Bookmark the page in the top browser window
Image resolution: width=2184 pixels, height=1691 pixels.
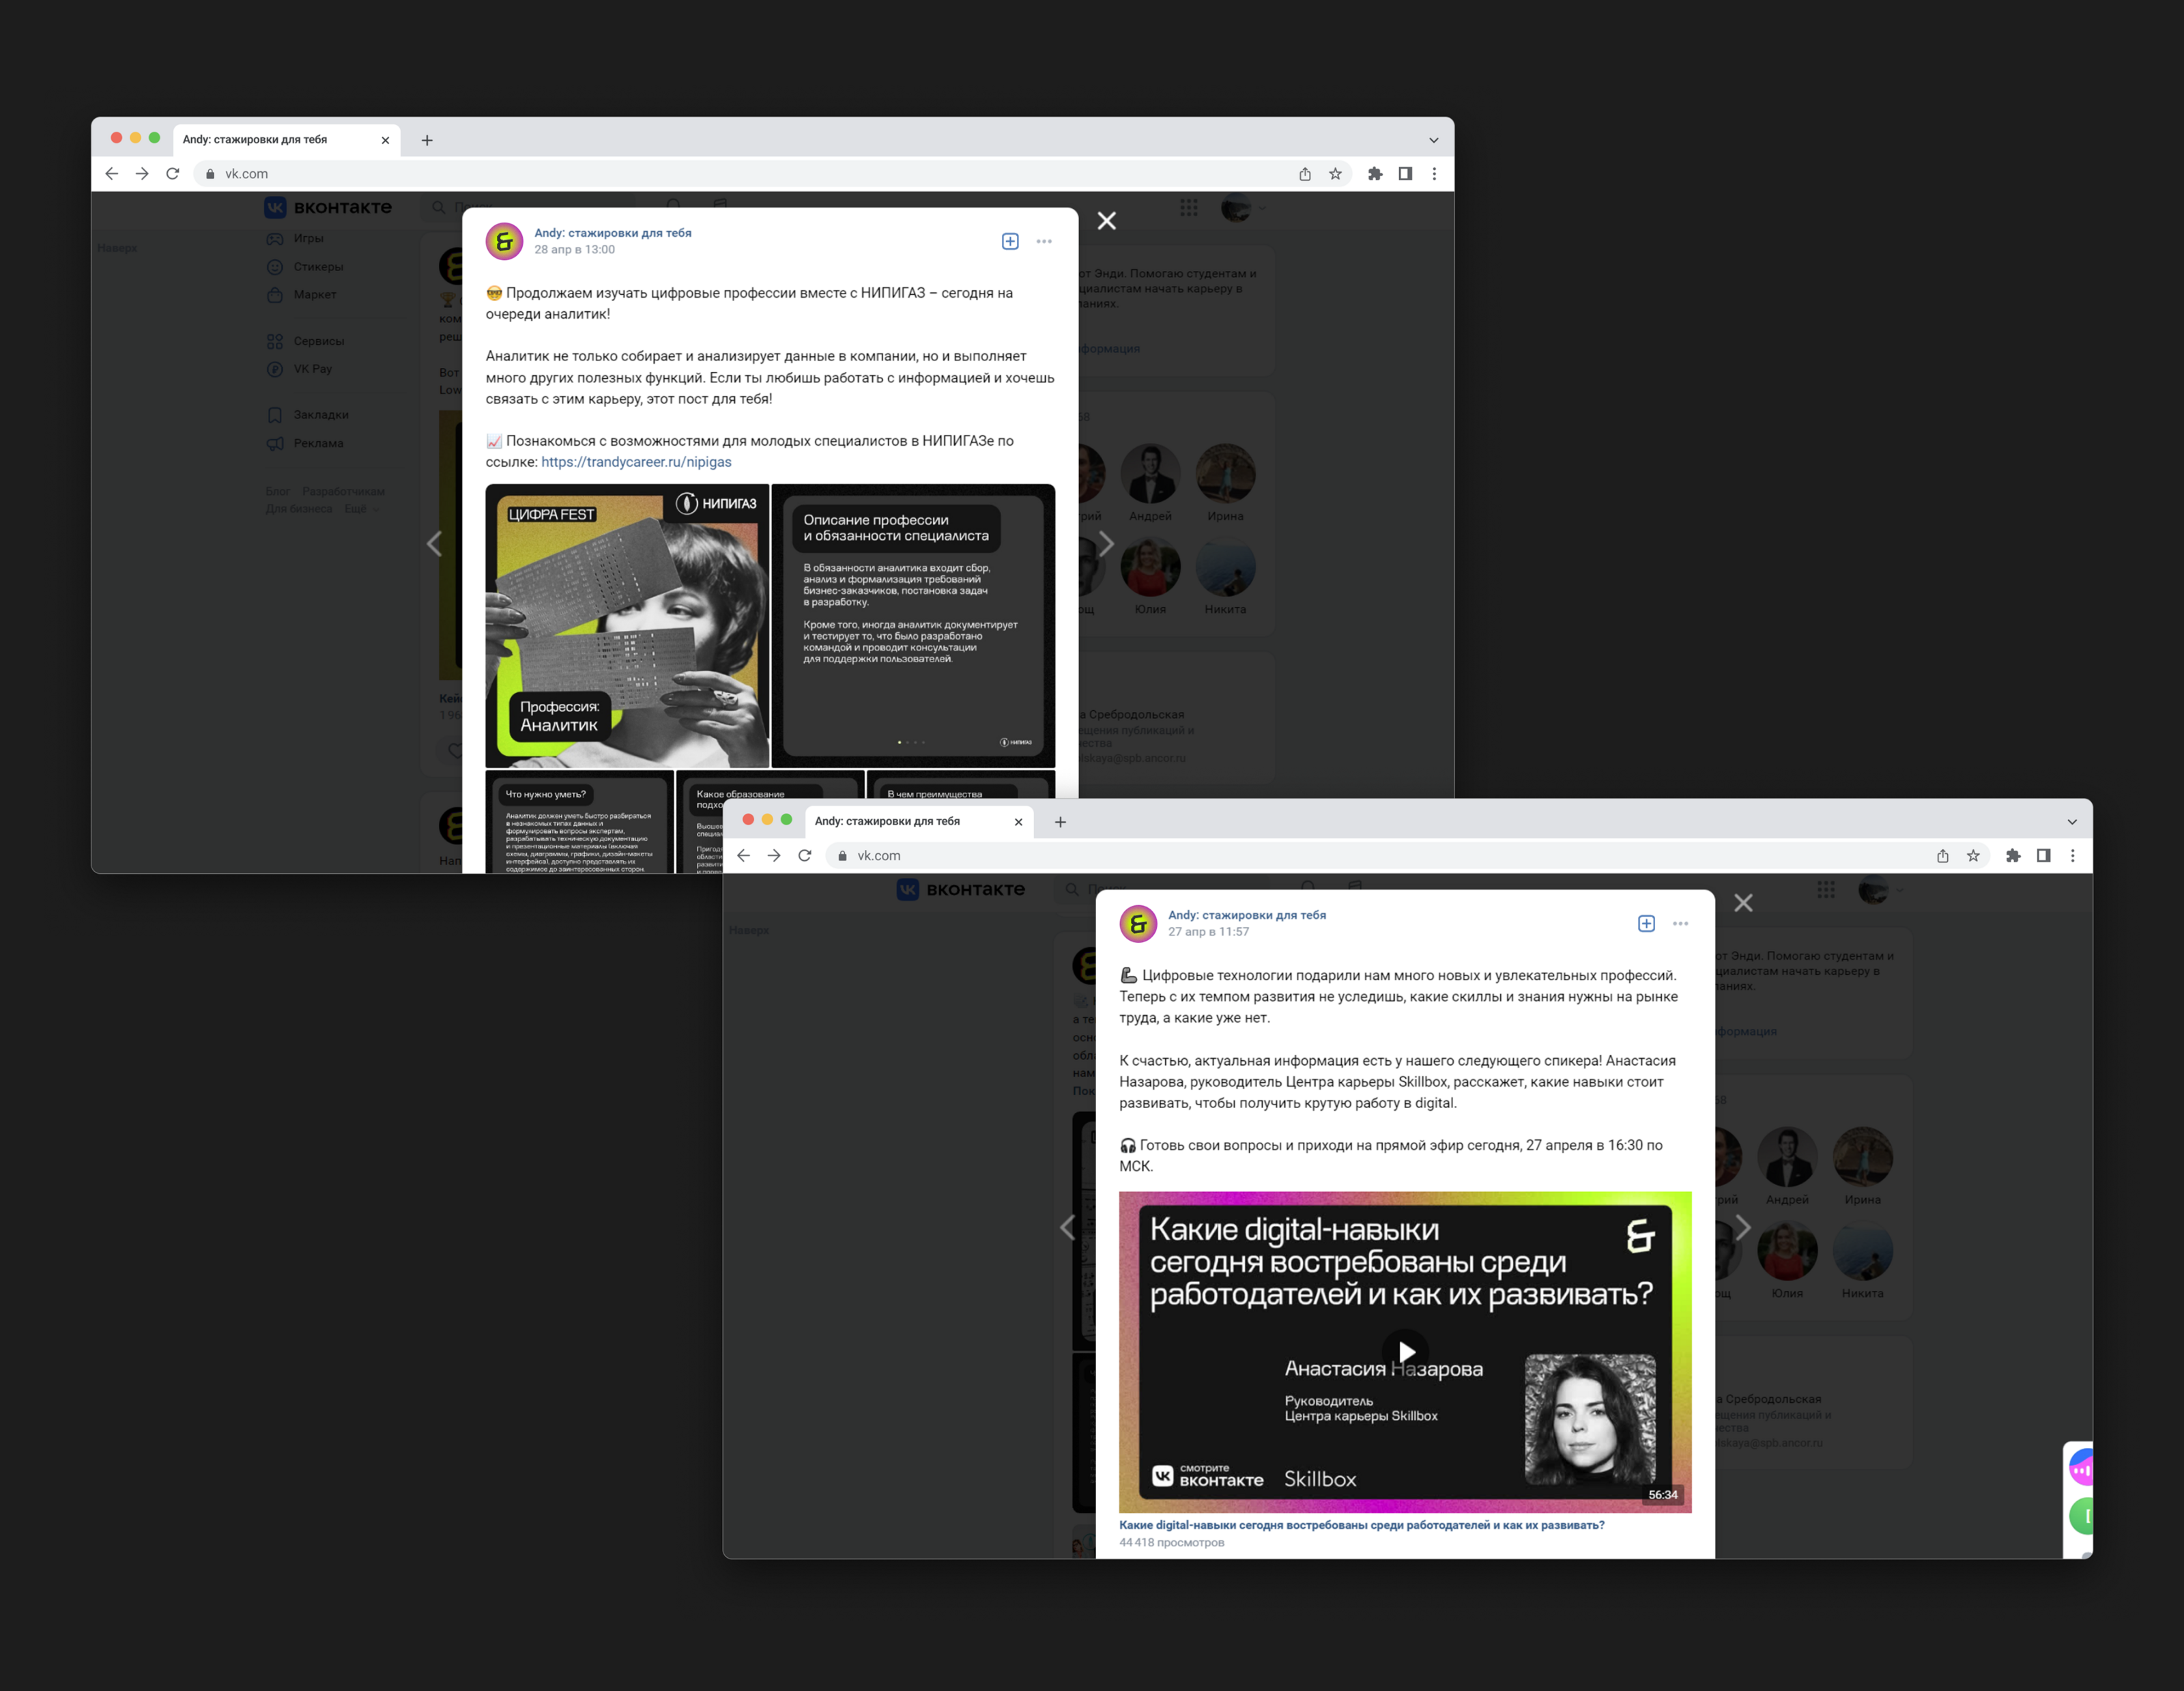[1335, 174]
